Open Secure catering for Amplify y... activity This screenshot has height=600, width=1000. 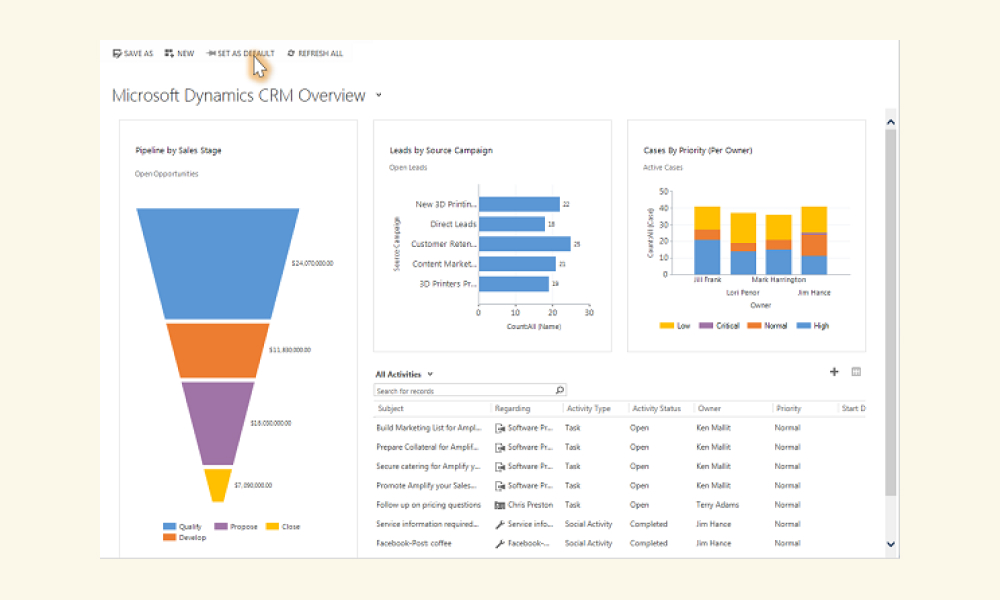click(x=428, y=466)
